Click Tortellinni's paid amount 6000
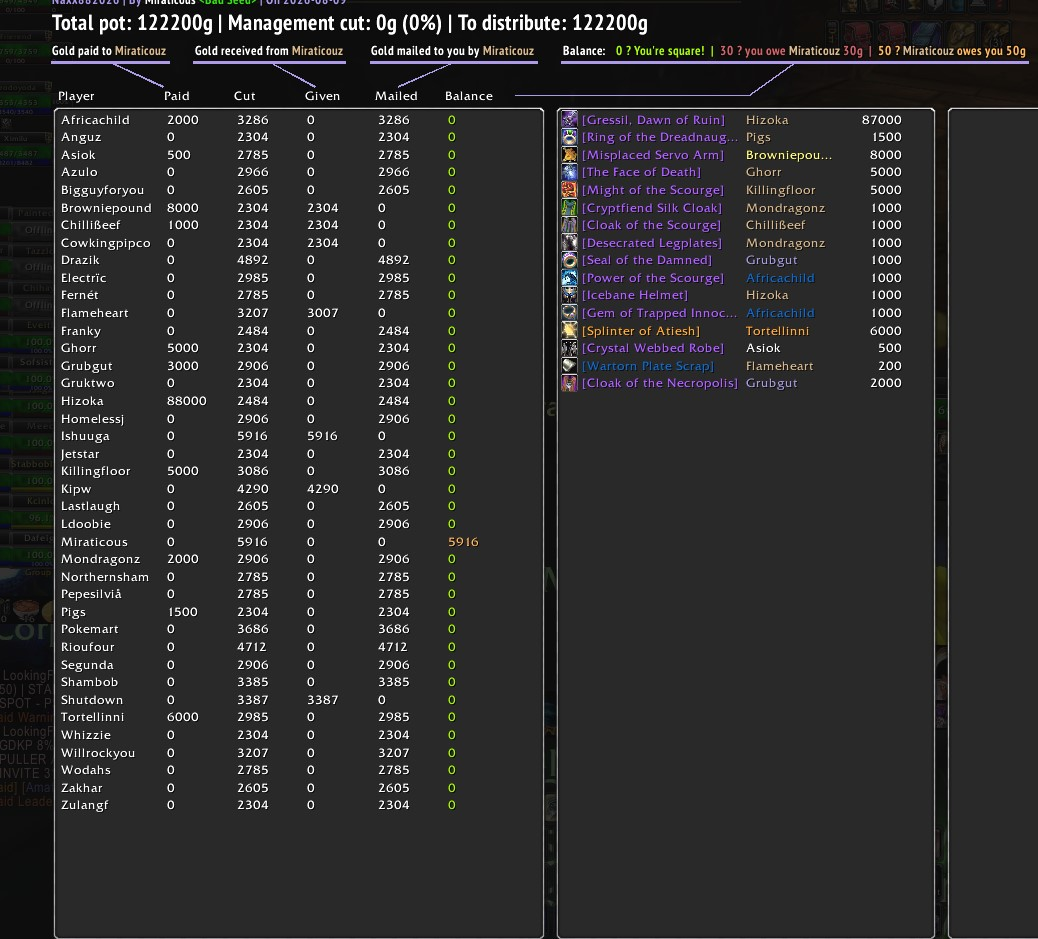 (183, 717)
